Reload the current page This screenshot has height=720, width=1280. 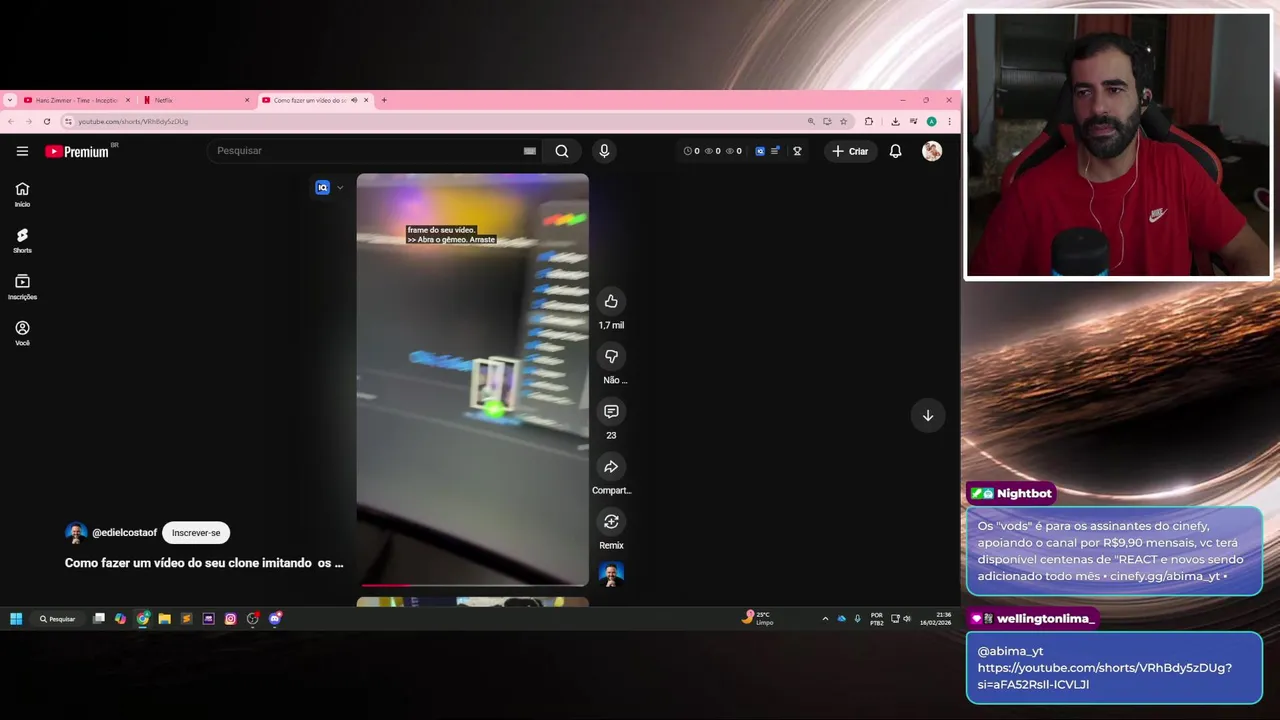(x=46, y=121)
